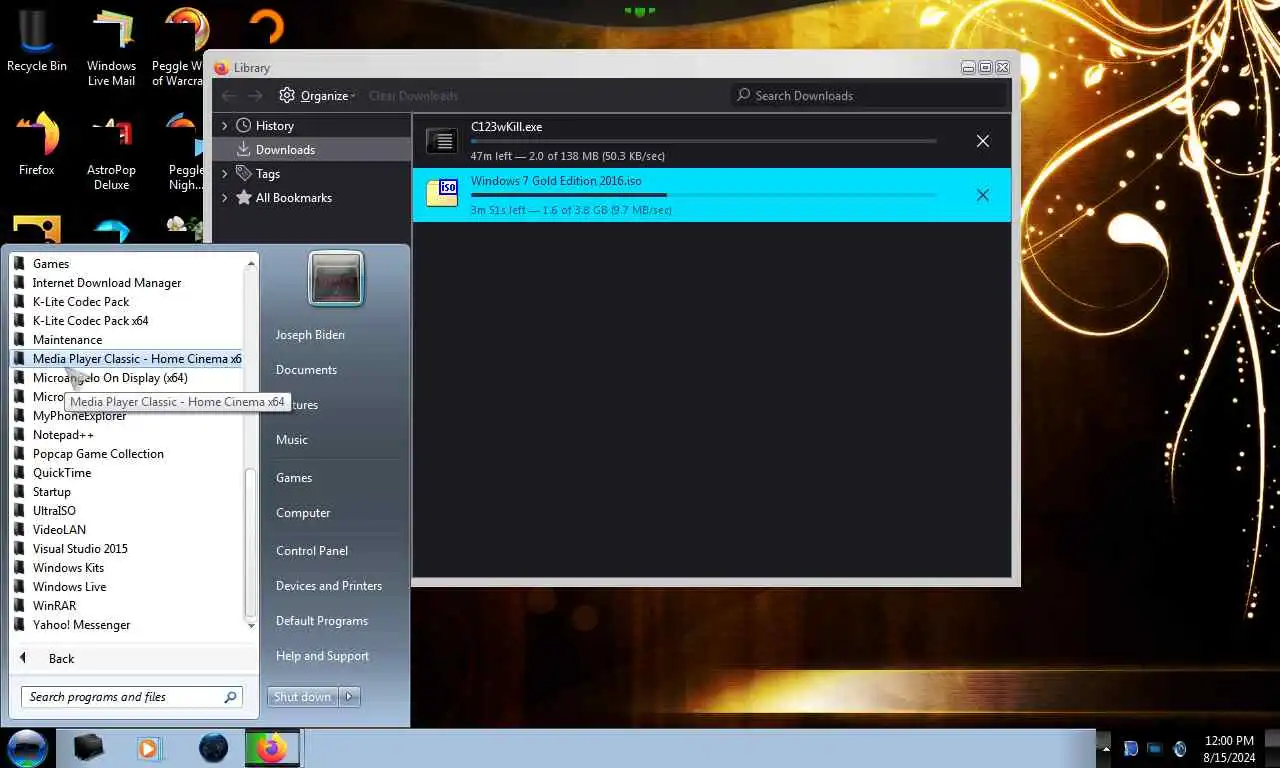Open Control Panel from Start menu
Image resolution: width=1280 pixels, height=768 pixels.
[x=312, y=551]
